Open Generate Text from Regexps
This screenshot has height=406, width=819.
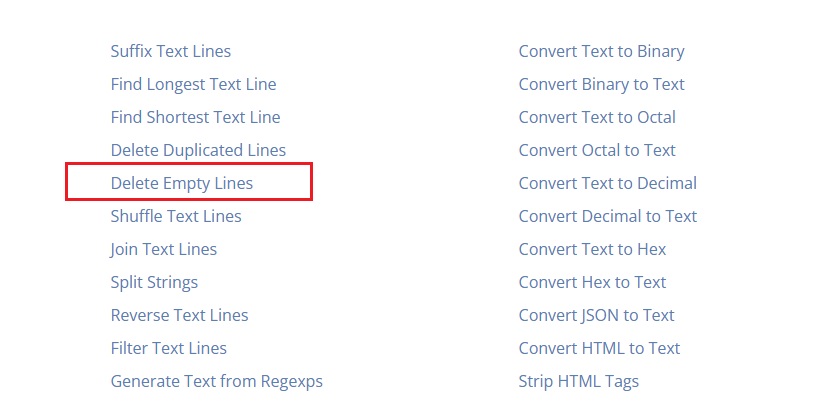(x=216, y=381)
